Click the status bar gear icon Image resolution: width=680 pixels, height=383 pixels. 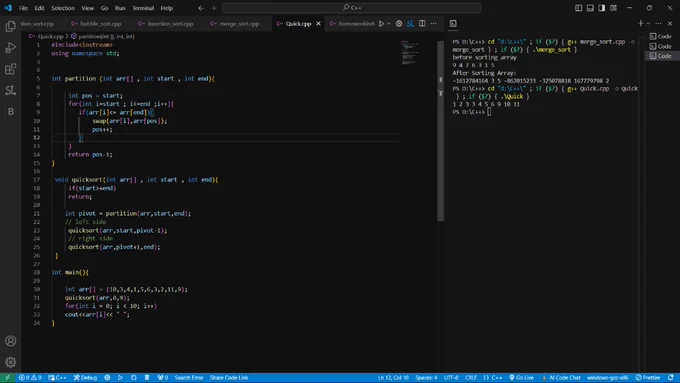tap(107, 377)
